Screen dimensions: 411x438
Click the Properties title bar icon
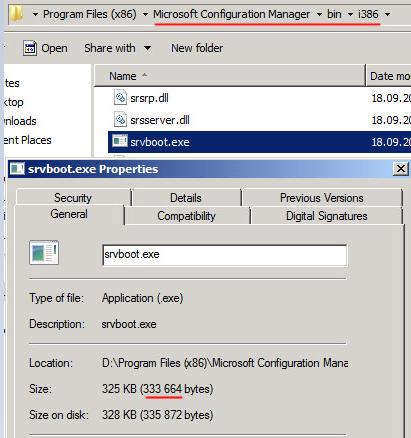[x=17, y=169]
